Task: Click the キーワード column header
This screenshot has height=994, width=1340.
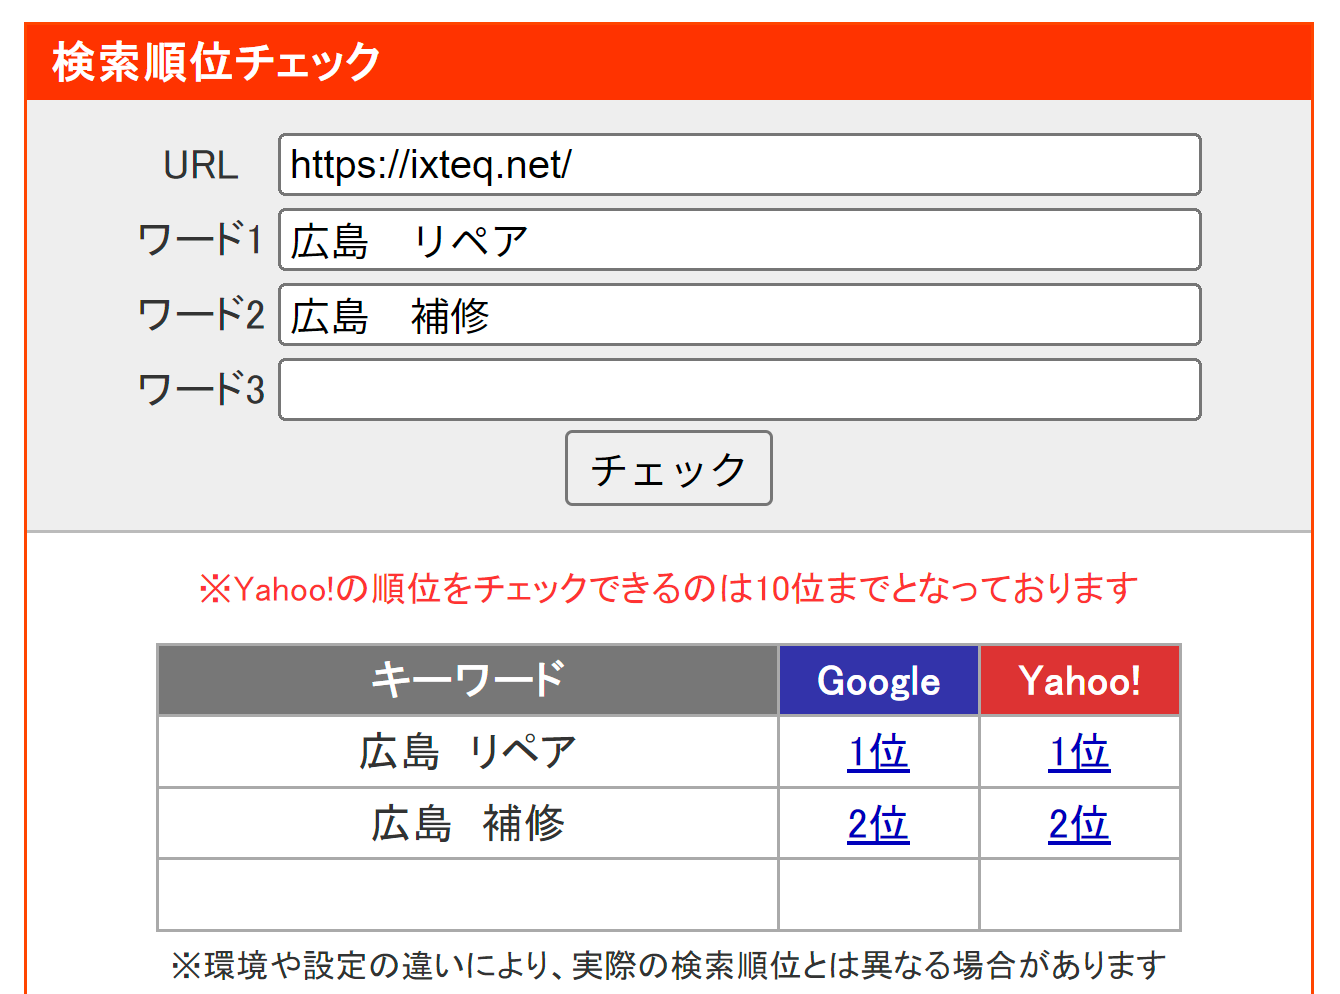Action: [x=468, y=680]
